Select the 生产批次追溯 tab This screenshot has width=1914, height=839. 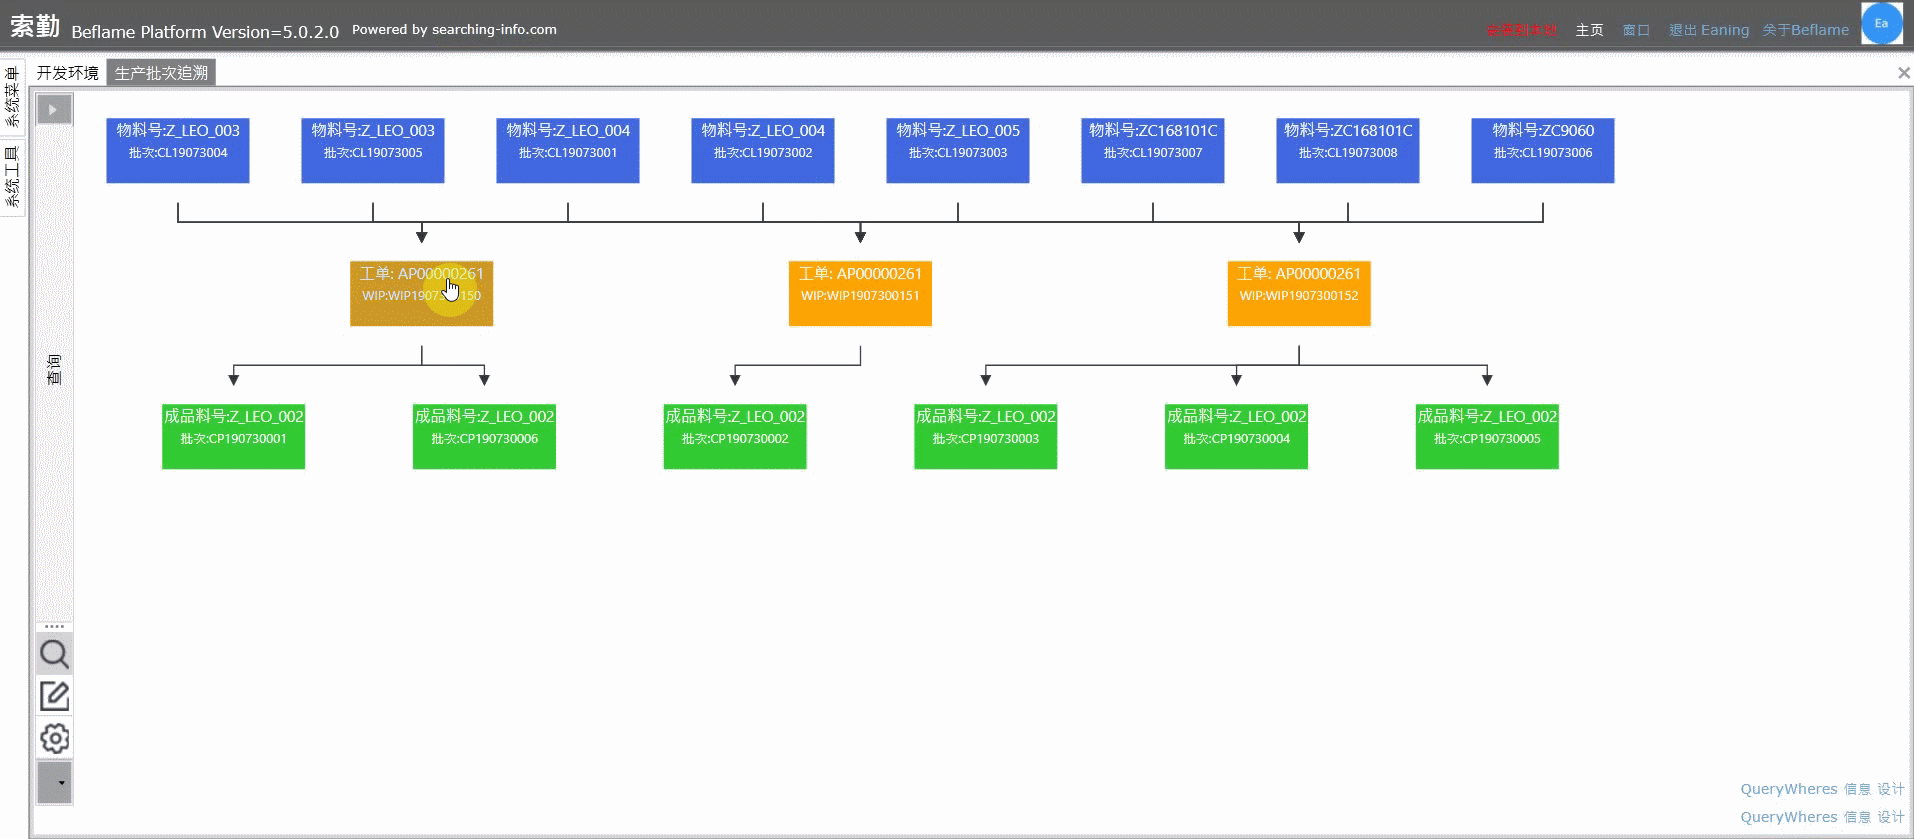(x=161, y=73)
